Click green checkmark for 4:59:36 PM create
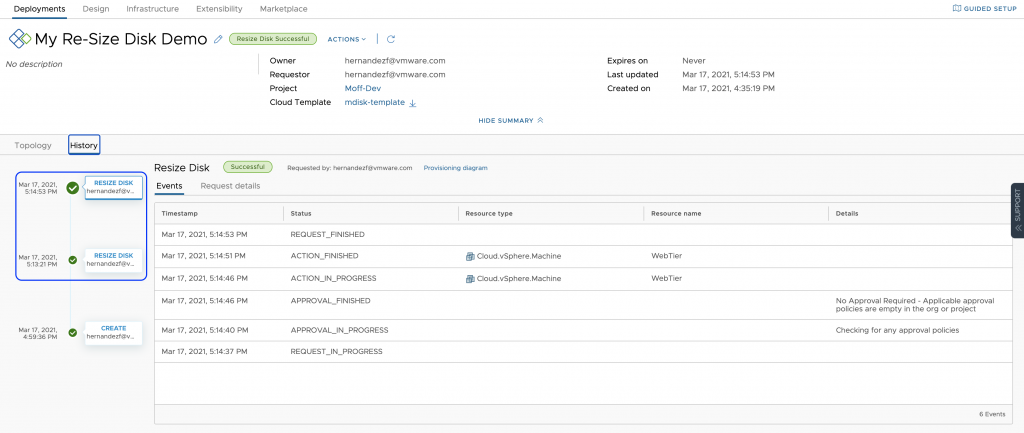Viewport: 1024px width, 433px height. pos(72,332)
